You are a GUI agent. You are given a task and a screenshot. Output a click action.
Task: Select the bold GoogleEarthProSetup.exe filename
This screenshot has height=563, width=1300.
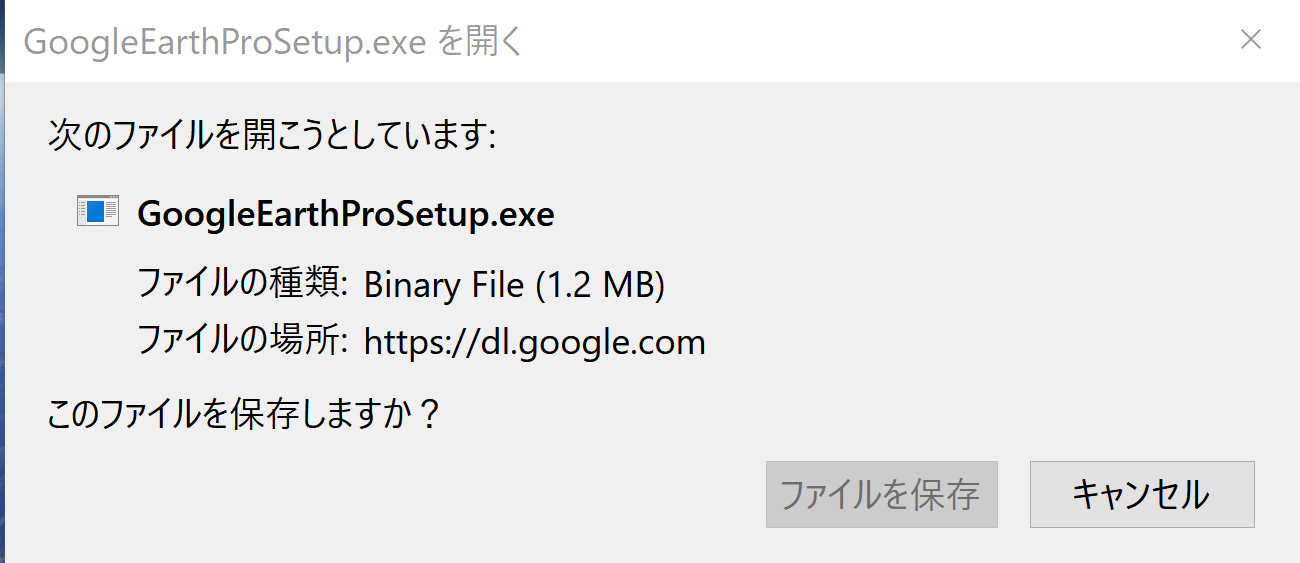pos(345,213)
